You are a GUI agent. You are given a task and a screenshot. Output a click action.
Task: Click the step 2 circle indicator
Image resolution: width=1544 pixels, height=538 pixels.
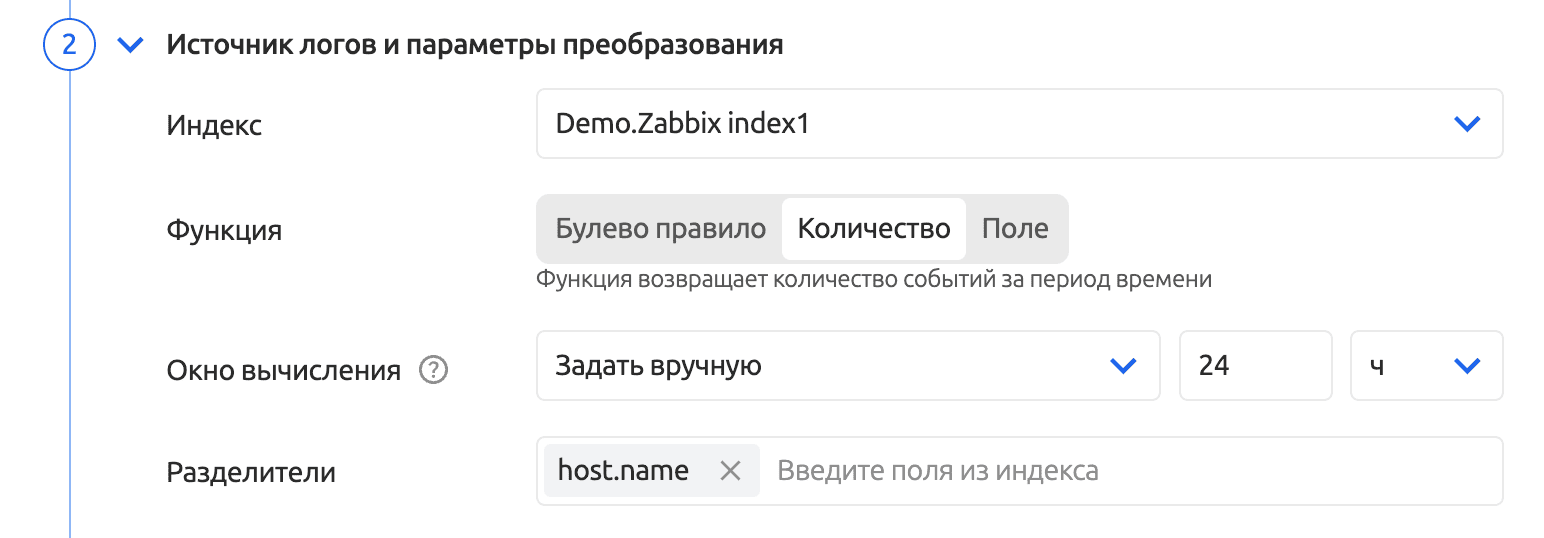pyautogui.click(x=69, y=46)
